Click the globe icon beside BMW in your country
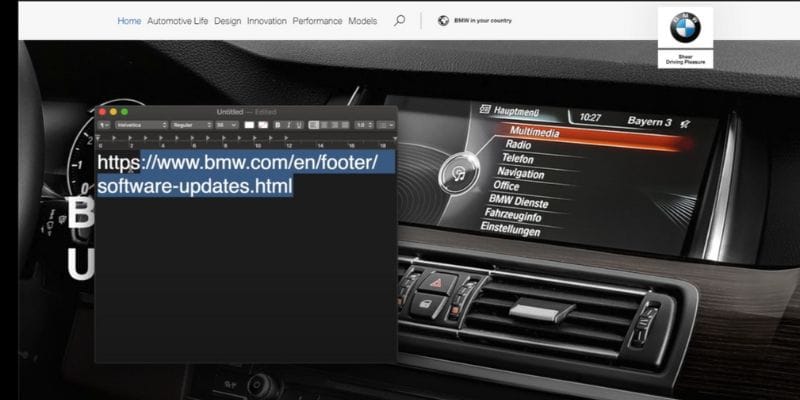800x400 pixels. click(x=443, y=20)
